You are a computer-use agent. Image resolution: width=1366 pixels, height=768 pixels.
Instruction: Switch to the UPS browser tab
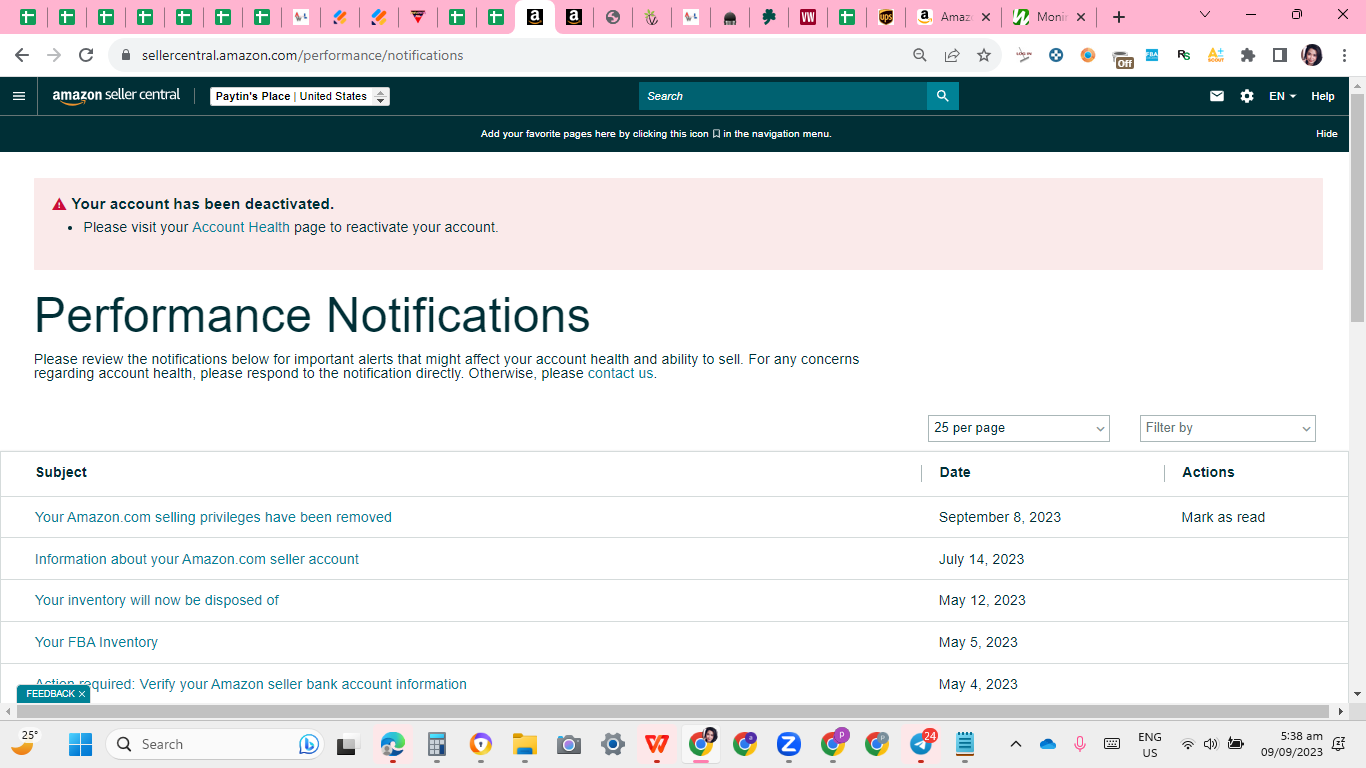click(x=886, y=17)
